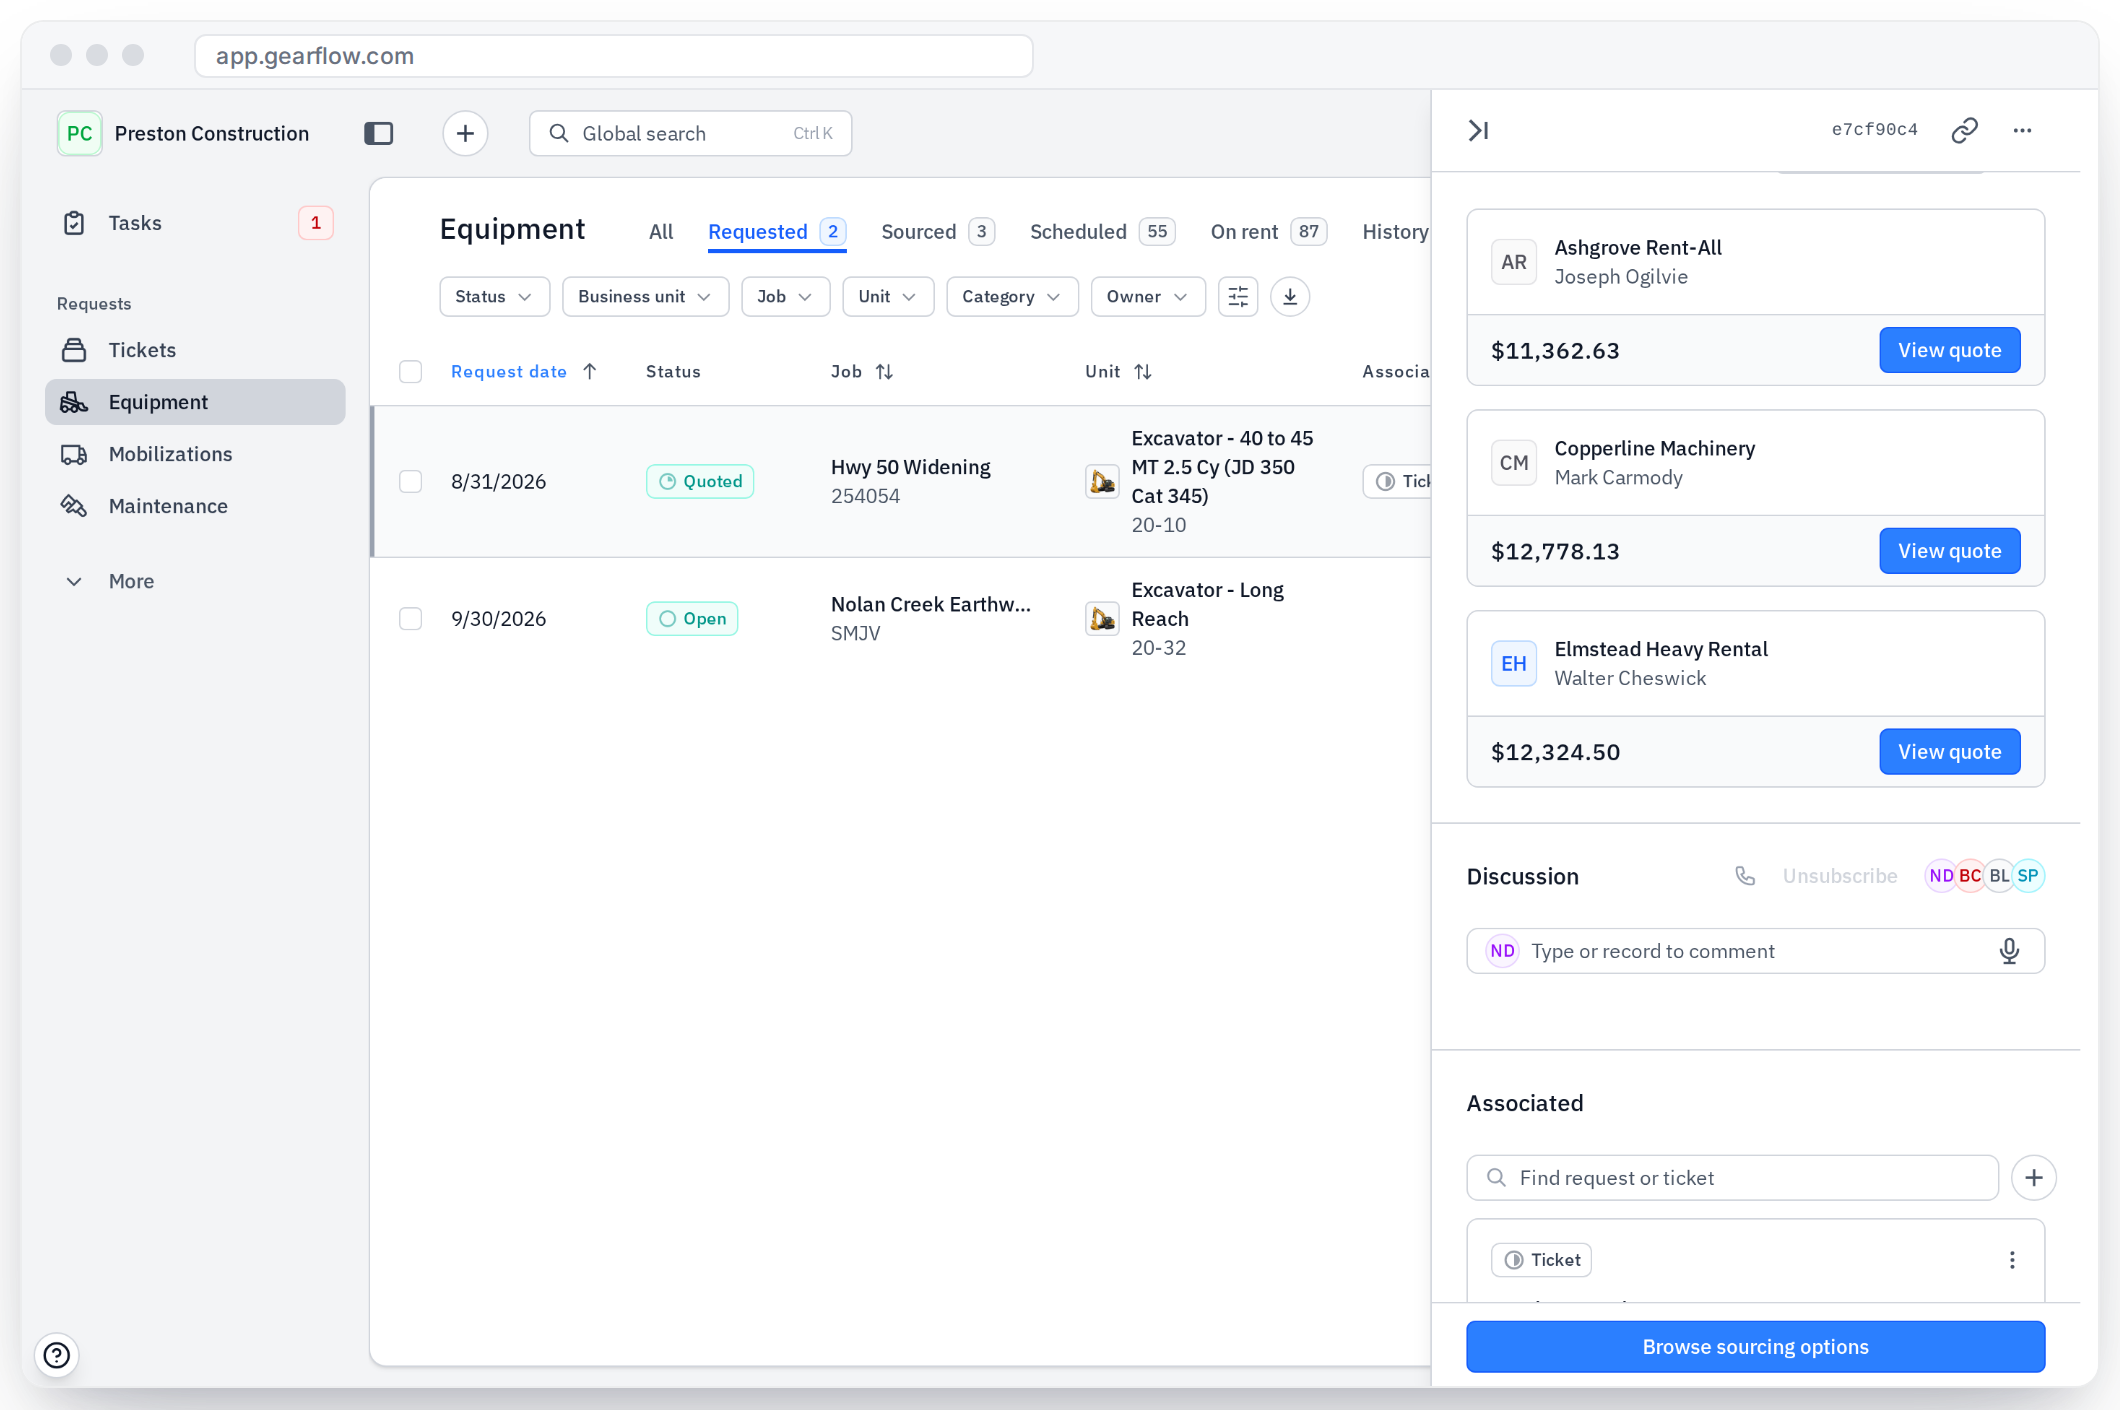The height and width of the screenshot is (1410, 2120).
Task: Open the Job filter dropdown
Action: click(x=785, y=297)
